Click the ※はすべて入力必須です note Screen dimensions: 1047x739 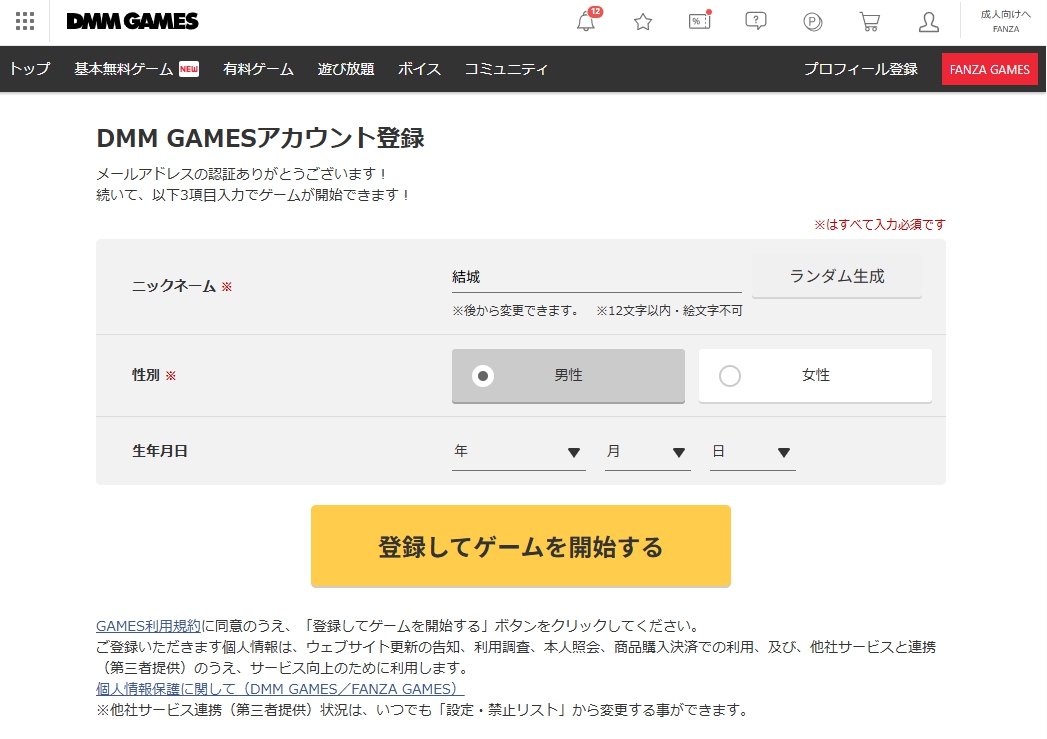click(x=879, y=225)
